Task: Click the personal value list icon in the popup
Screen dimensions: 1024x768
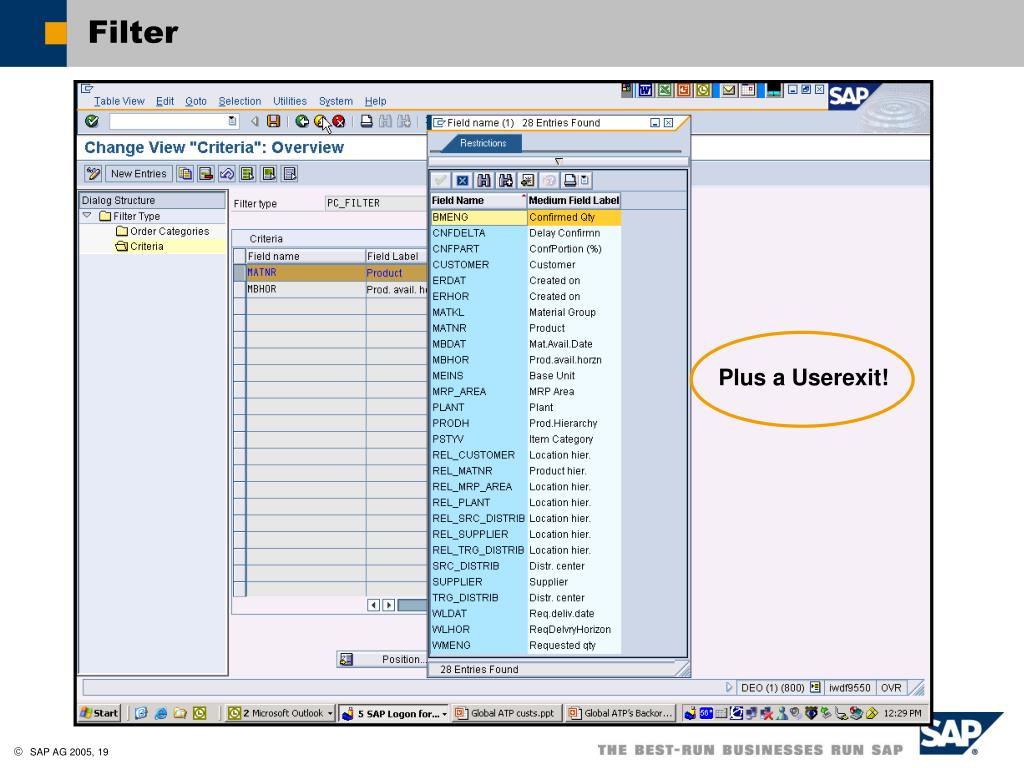Action: coord(528,181)
